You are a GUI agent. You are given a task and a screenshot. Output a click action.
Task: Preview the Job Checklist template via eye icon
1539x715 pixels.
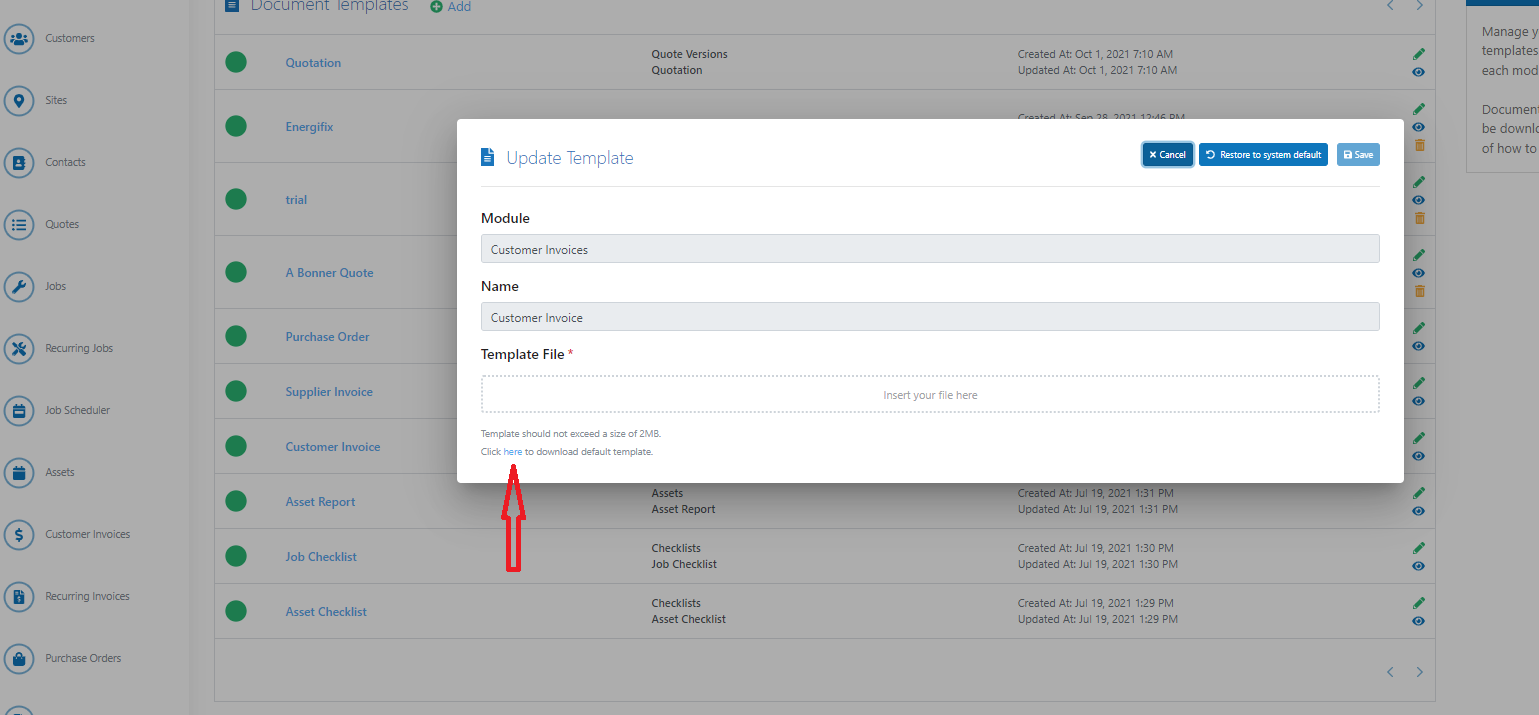coord(1419,566)
